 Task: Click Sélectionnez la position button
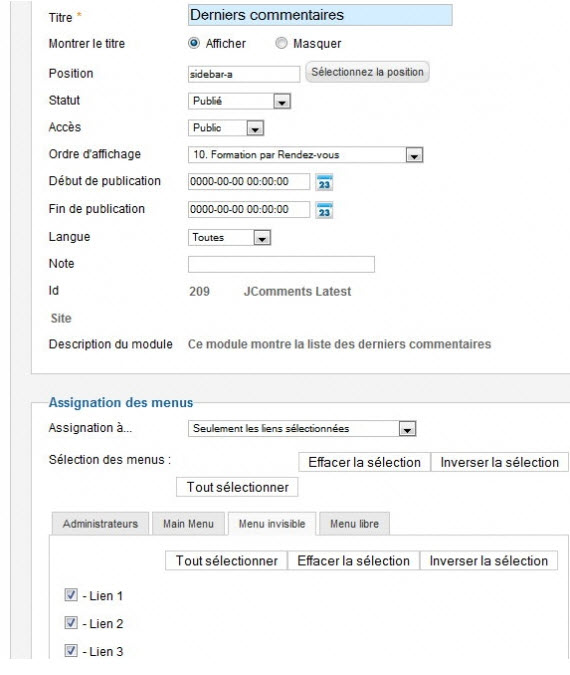pyautogui.click(x=367, y=72)
